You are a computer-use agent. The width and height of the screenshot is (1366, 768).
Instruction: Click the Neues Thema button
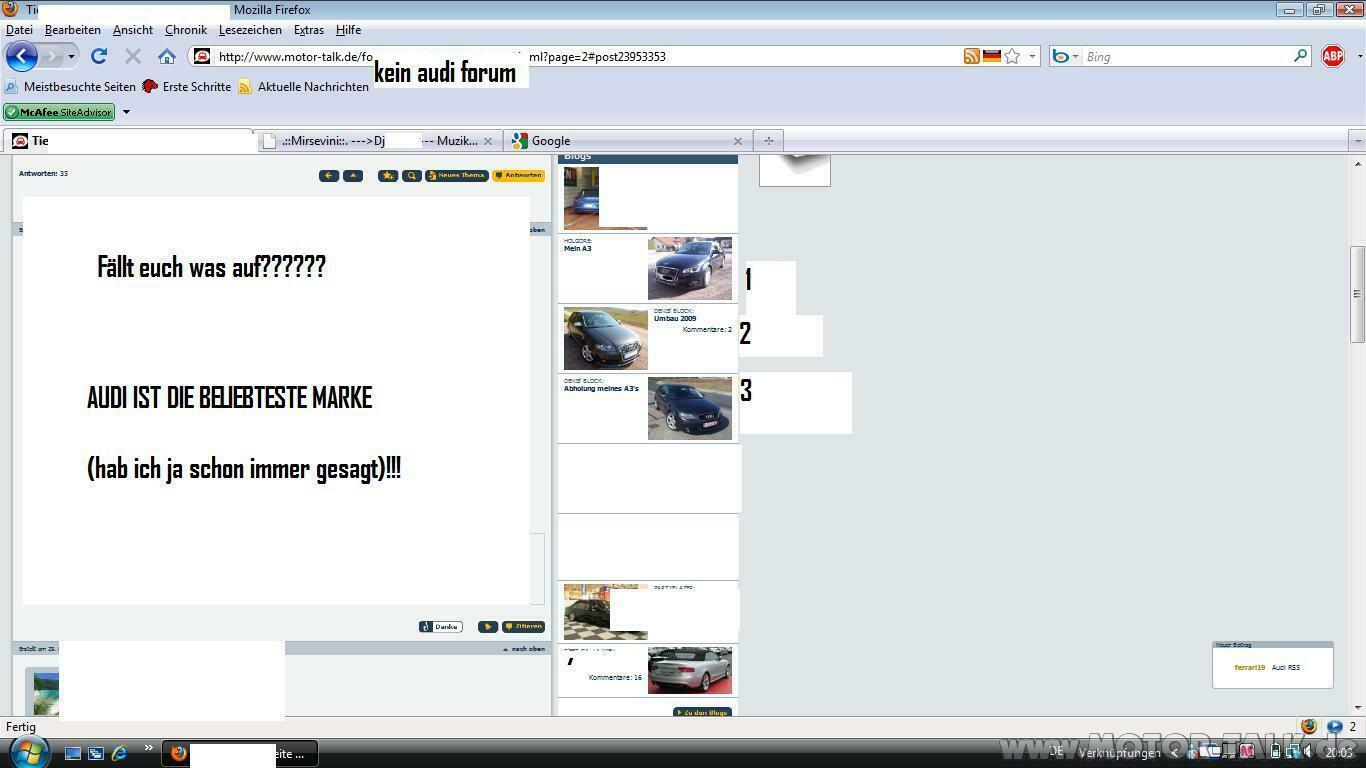coord(457,175)
